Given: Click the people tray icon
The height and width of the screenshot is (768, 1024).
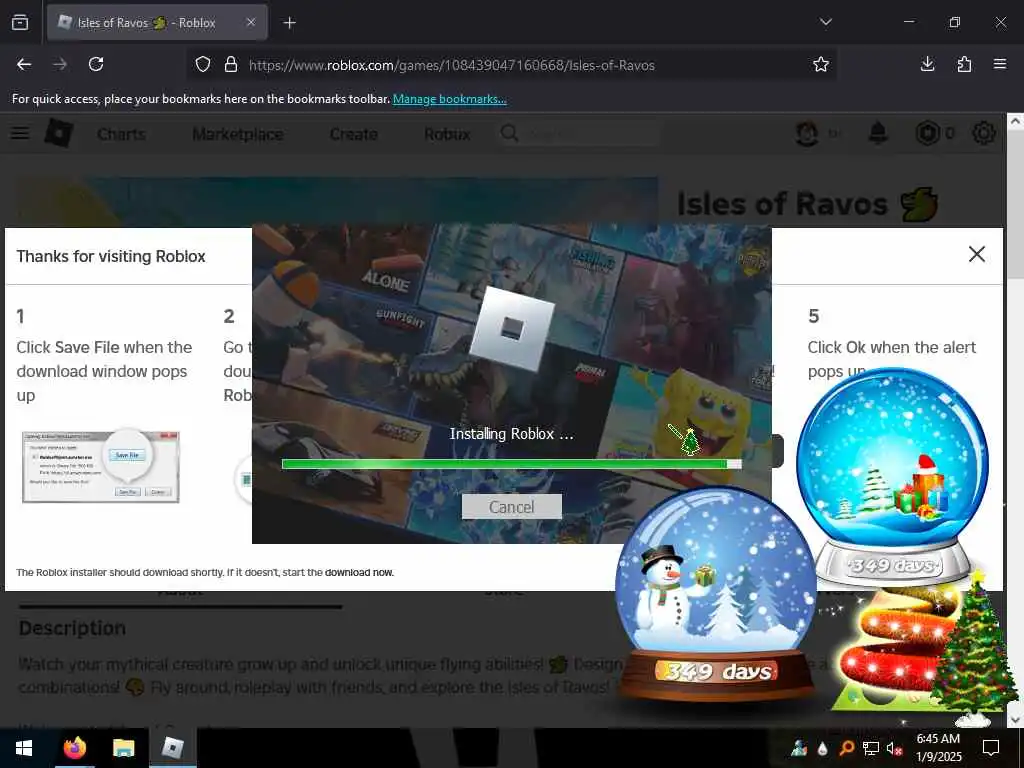Looking at the screenshot, I should (799, 748).
